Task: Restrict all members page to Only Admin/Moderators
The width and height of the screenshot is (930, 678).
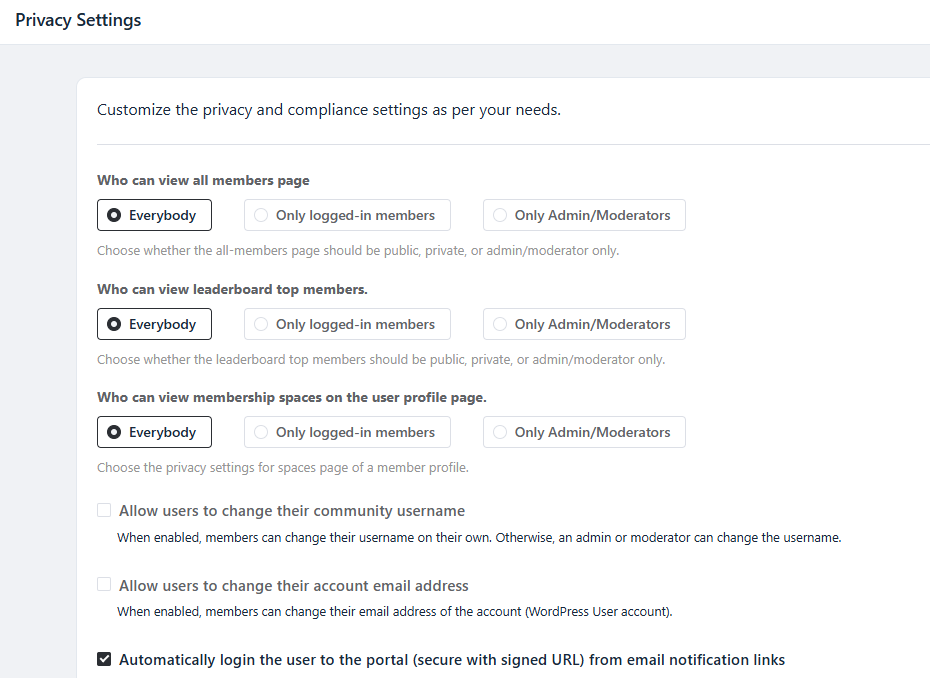Action: pyautogui.click(x=584, y=215)
